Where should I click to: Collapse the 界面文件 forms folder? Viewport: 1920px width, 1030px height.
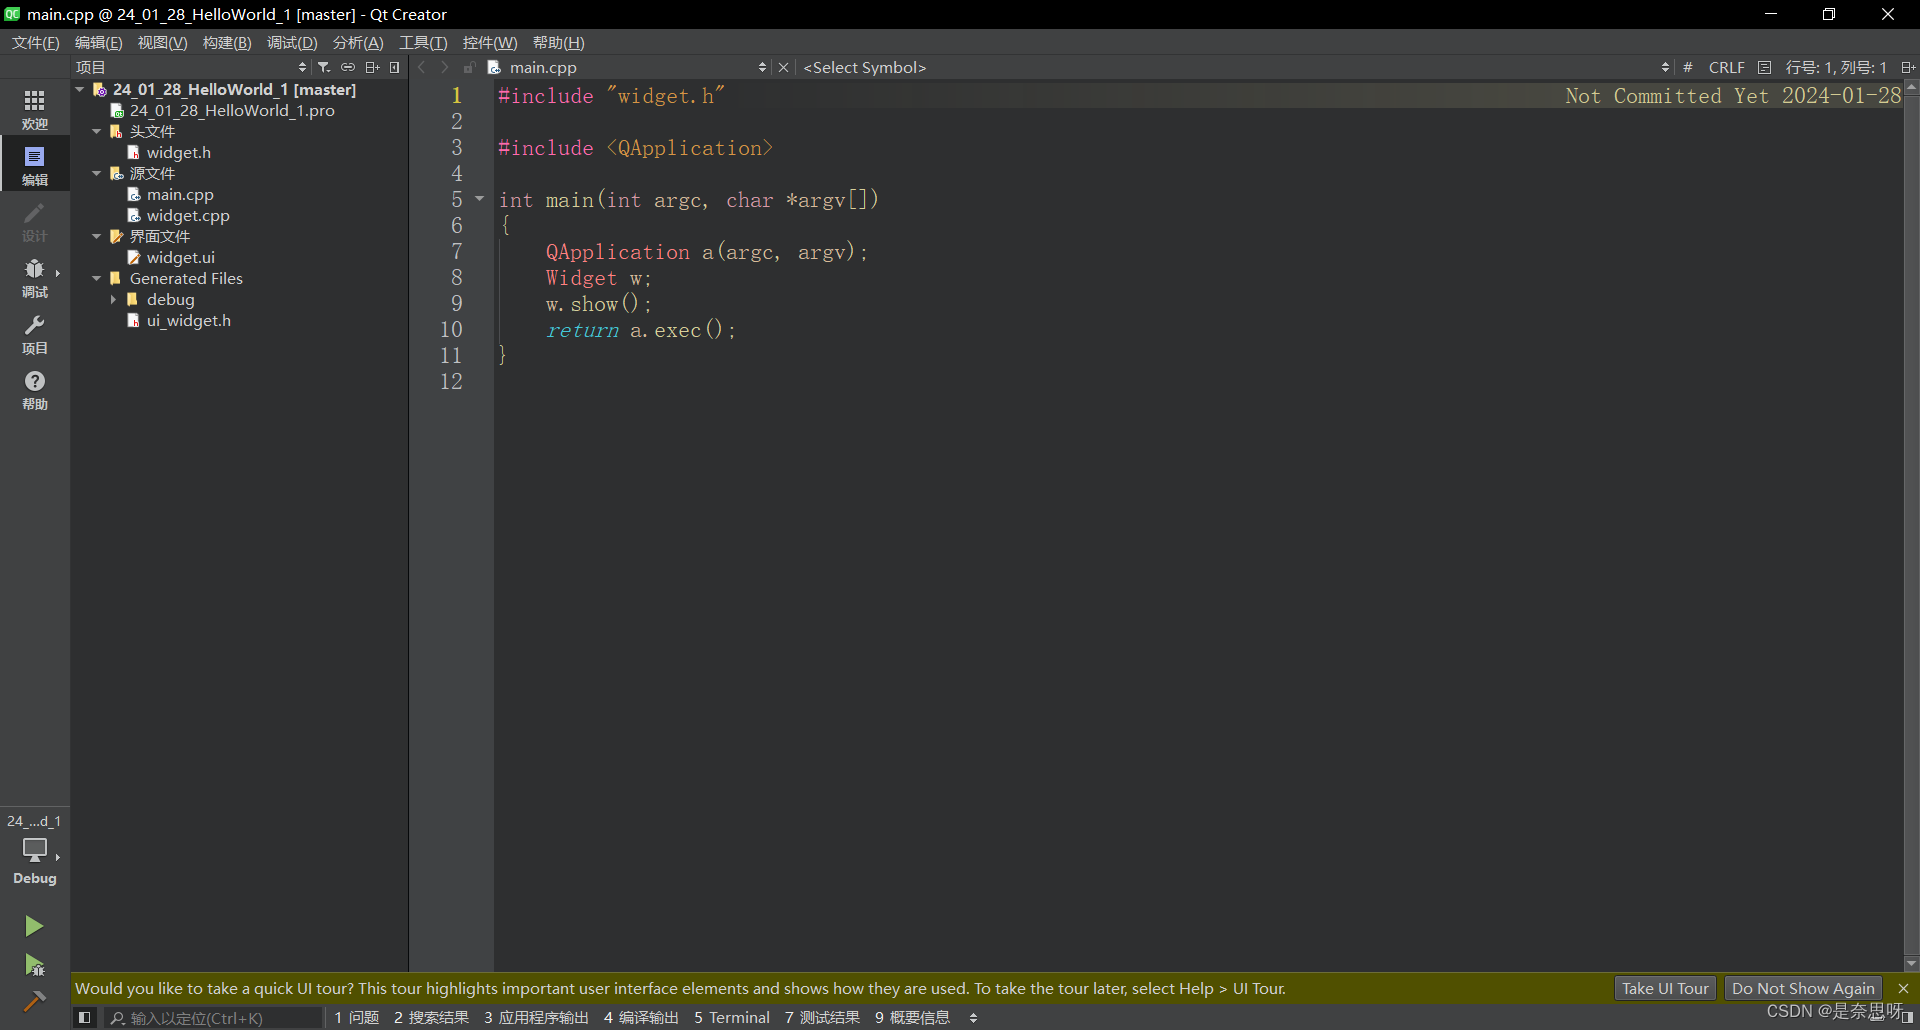click(97, 236)
